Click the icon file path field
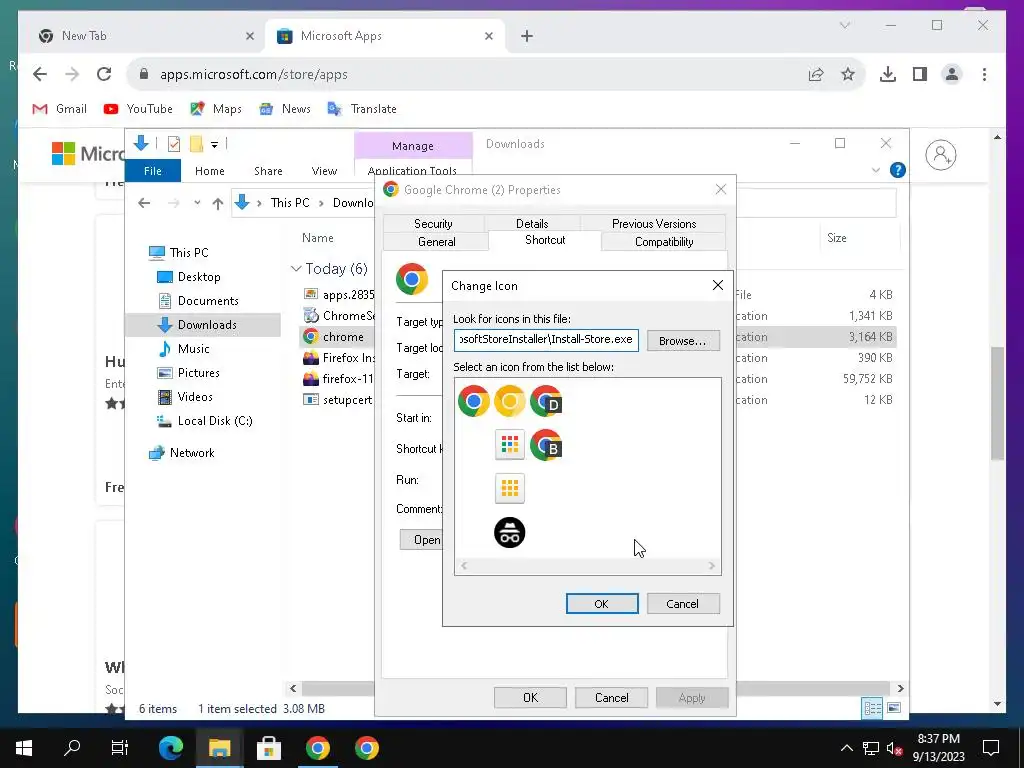The width and height of the screenshot is (1024, 768). [x=546, y=340]
